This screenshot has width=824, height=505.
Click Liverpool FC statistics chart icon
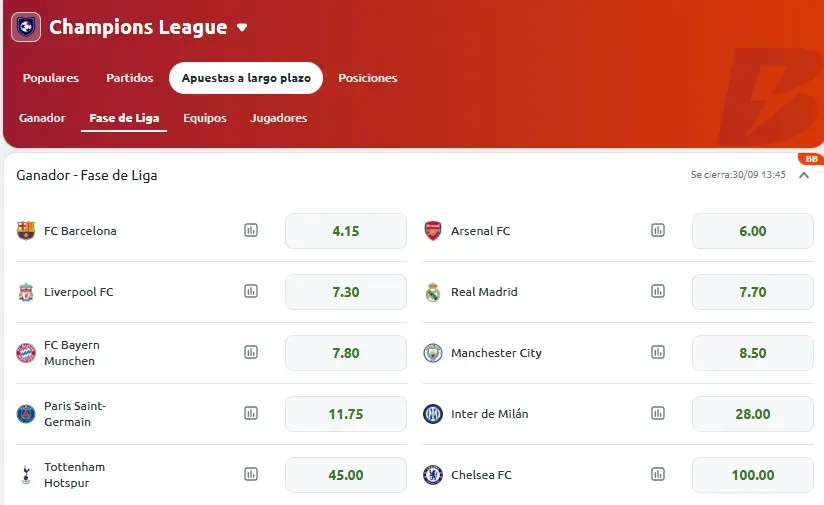251,291
